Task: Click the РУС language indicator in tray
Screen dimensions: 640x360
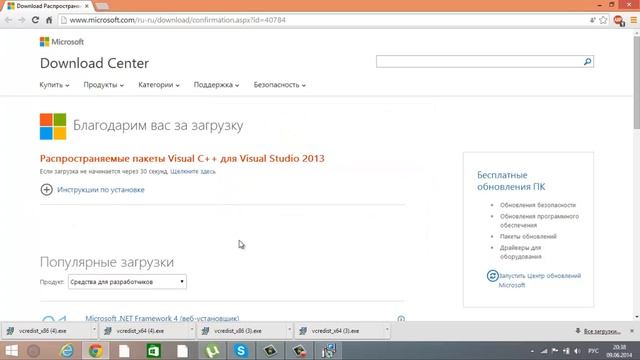Action: point(593,351)
